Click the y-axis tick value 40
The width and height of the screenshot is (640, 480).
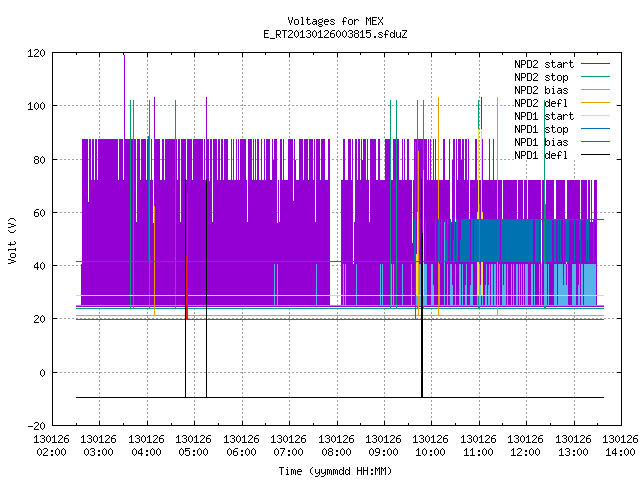[x=39, y=266]
